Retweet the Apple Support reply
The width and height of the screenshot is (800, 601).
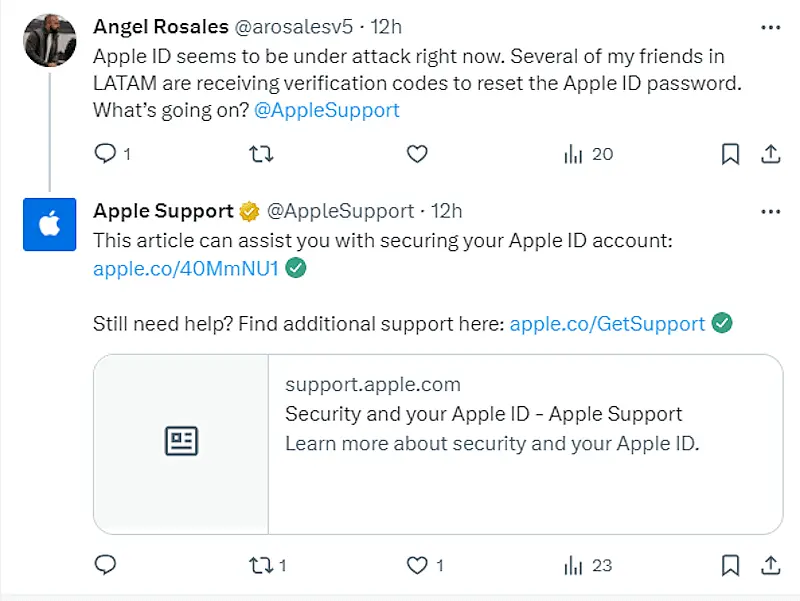tap(261, 565)
